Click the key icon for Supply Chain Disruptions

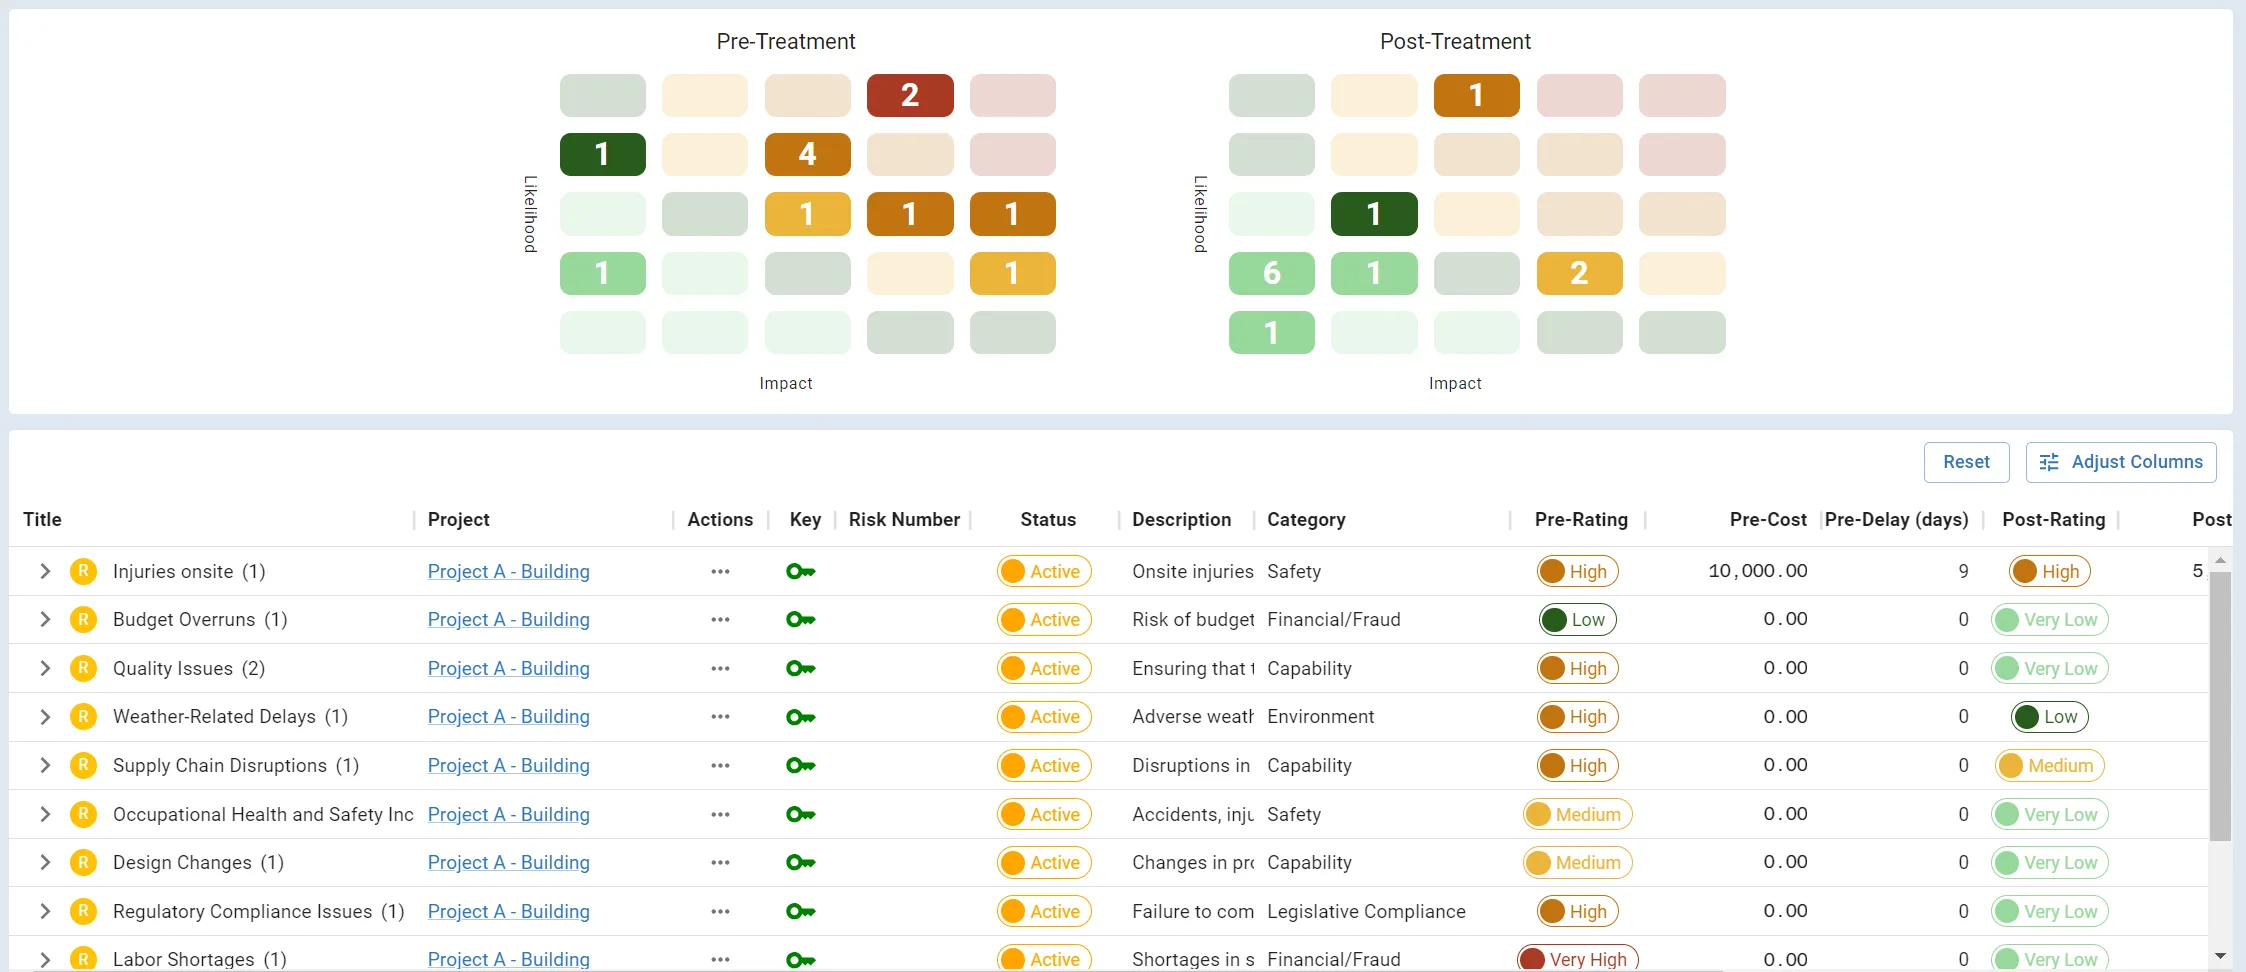(800, 765)
